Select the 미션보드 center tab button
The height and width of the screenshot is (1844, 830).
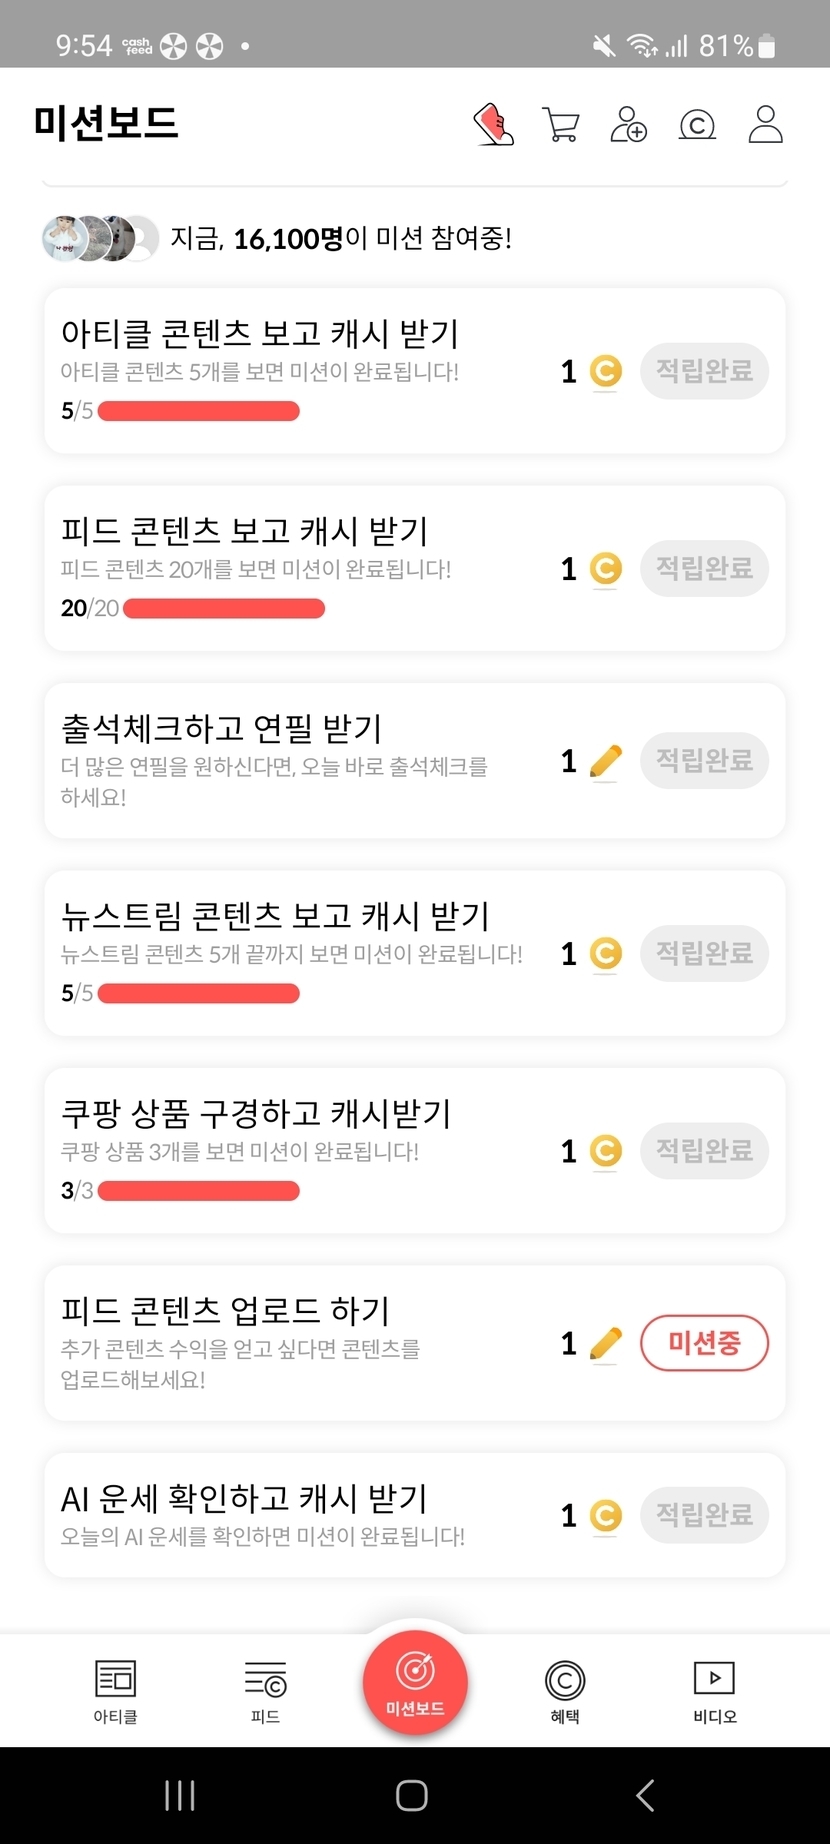tap(415, 1681)
